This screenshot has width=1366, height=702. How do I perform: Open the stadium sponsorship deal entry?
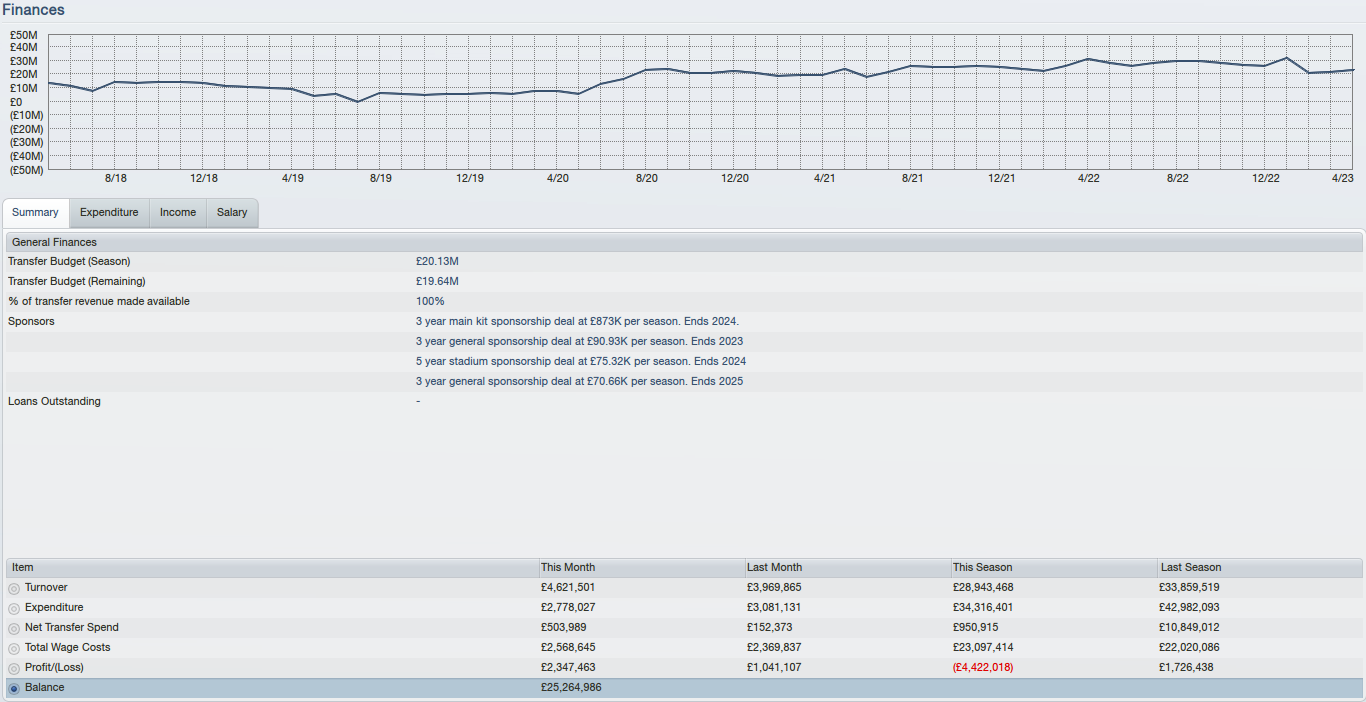tap(580, 361)
